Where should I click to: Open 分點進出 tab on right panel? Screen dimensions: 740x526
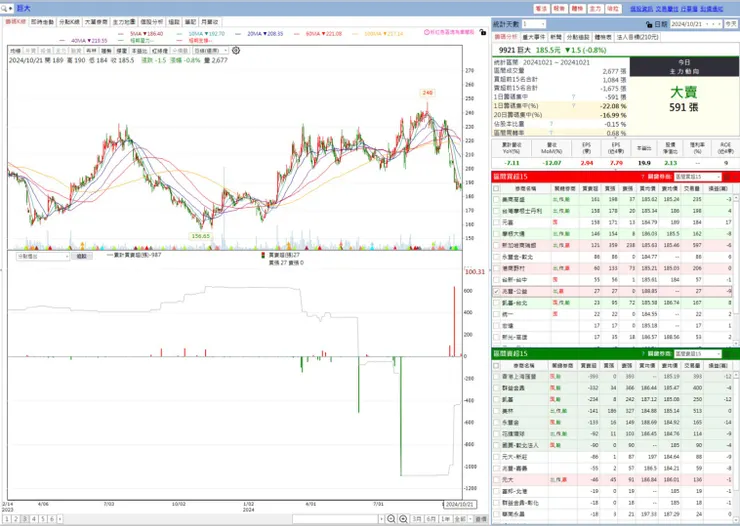tap(578, 37)
